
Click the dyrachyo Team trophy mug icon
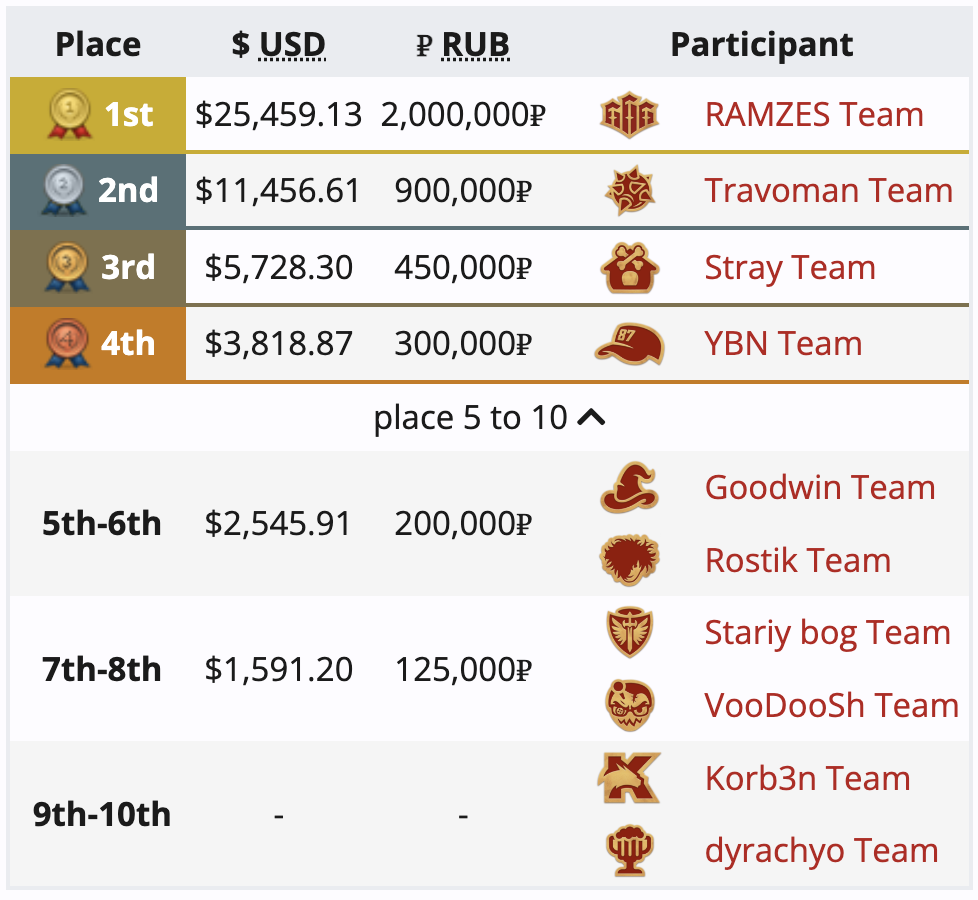[x=630, y=850]
